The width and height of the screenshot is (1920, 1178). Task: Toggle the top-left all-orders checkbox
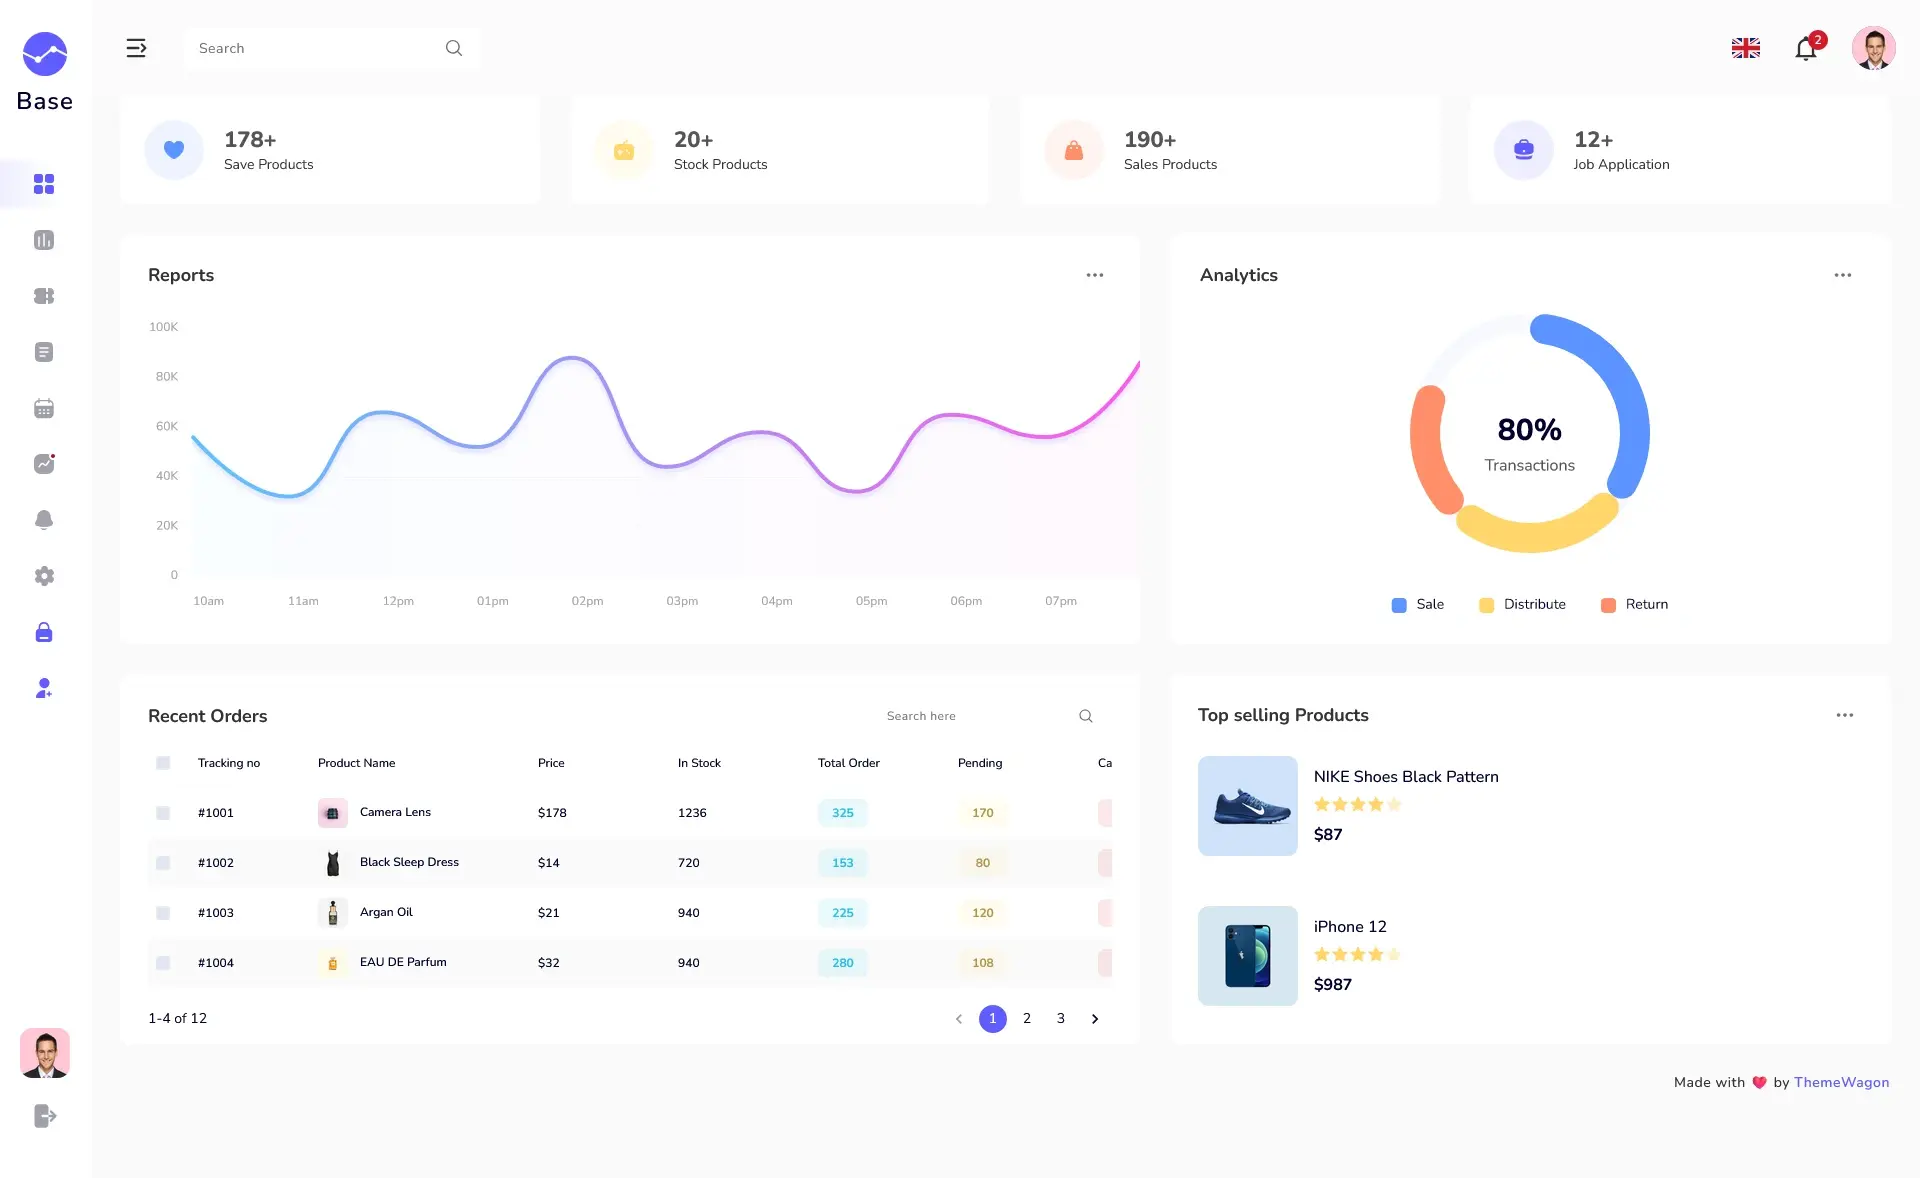click(x=163, y=762)
